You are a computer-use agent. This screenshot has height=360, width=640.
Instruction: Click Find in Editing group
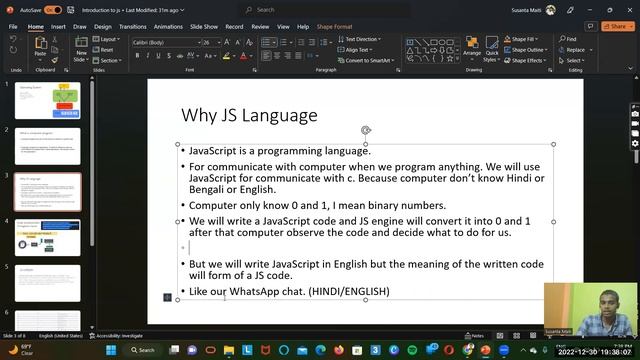click(x=568, y=39)
